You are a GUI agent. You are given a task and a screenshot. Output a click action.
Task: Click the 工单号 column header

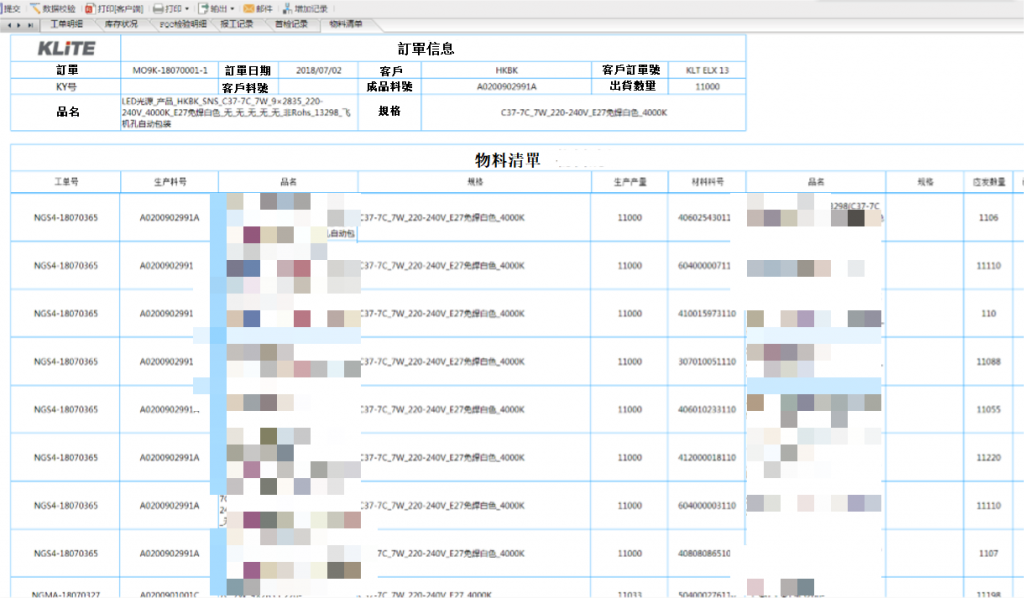[x=66, y=182]
